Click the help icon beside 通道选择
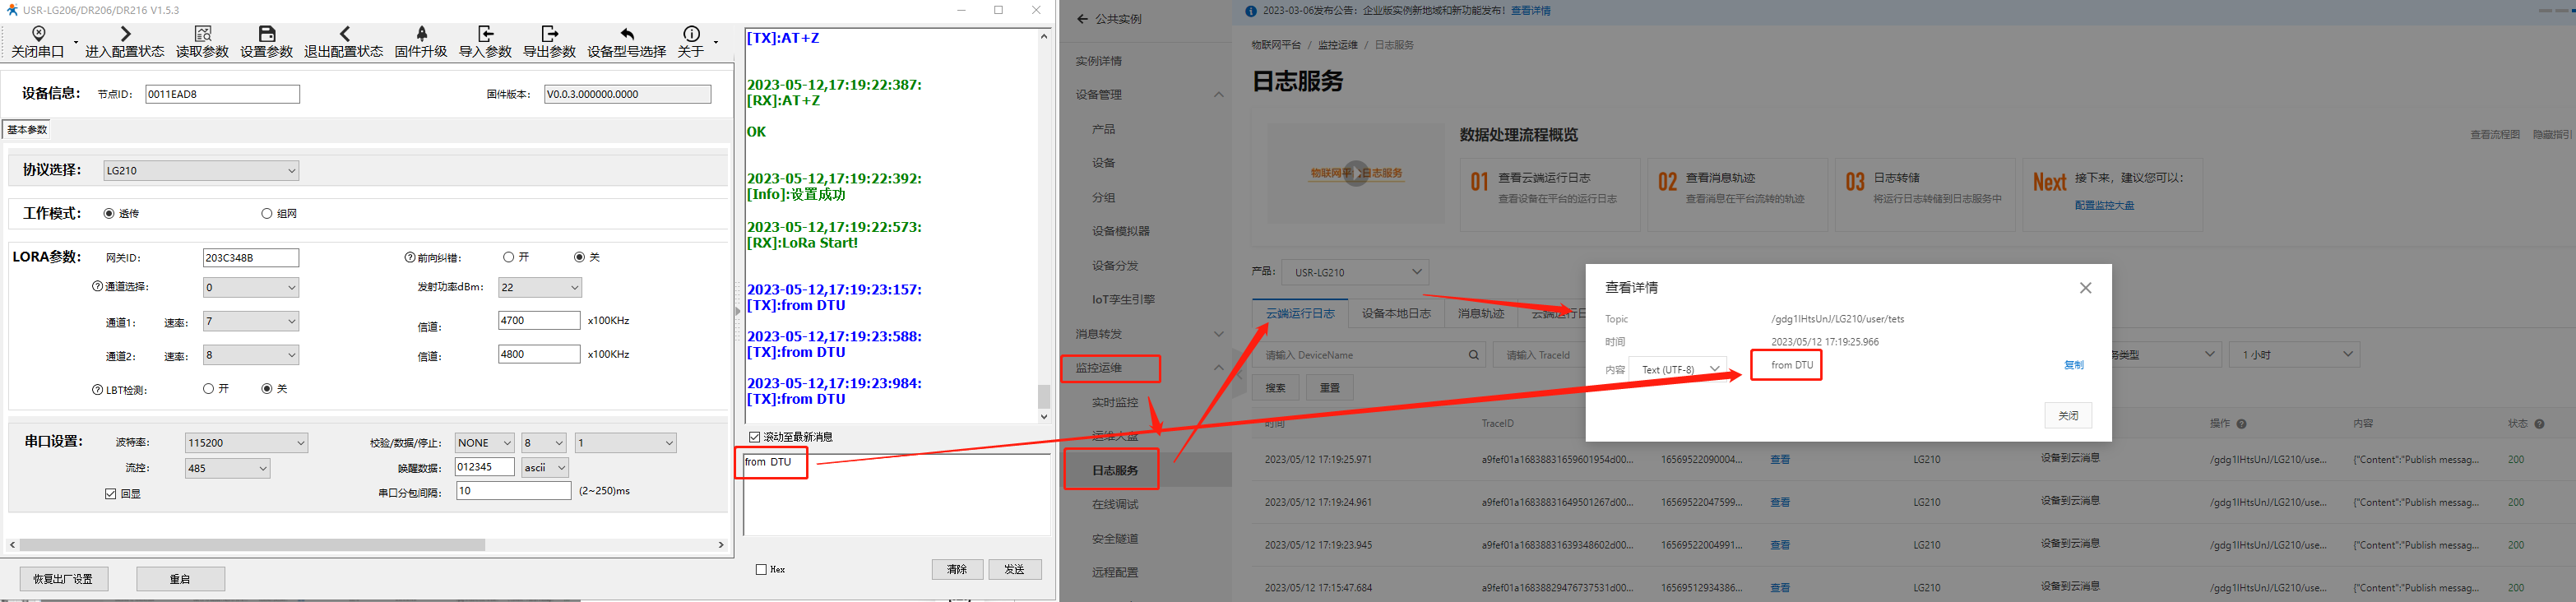 (x=97, y=286)
